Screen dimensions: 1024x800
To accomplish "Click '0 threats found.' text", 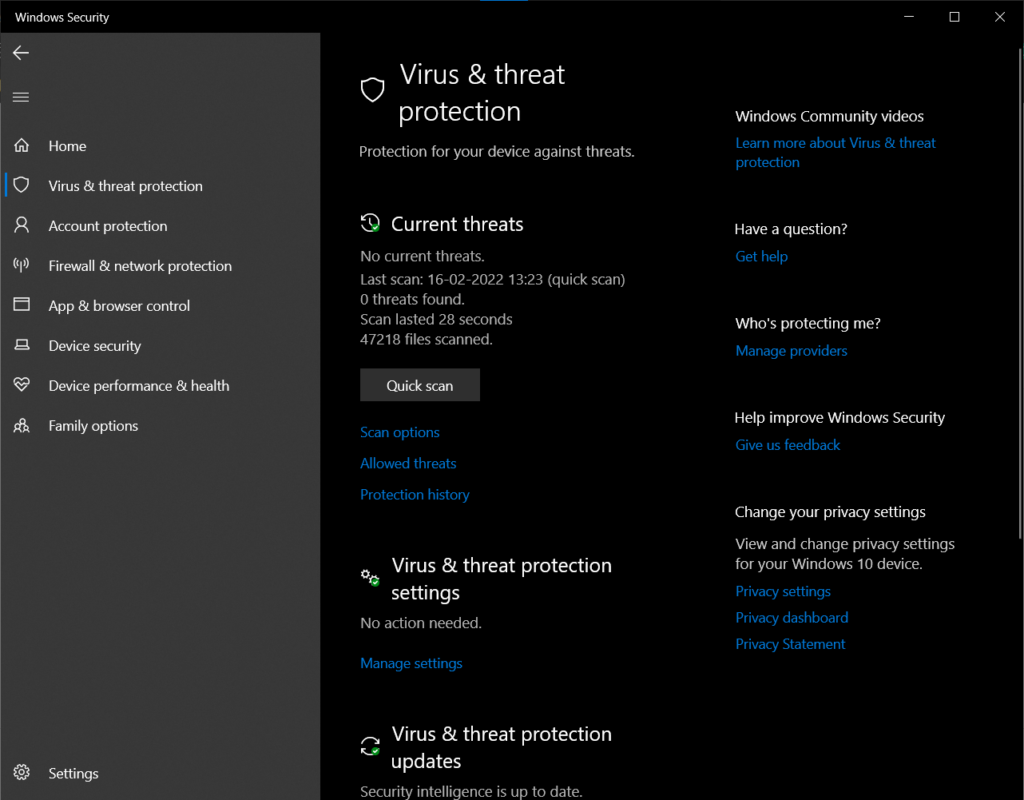I will point(413,300).
